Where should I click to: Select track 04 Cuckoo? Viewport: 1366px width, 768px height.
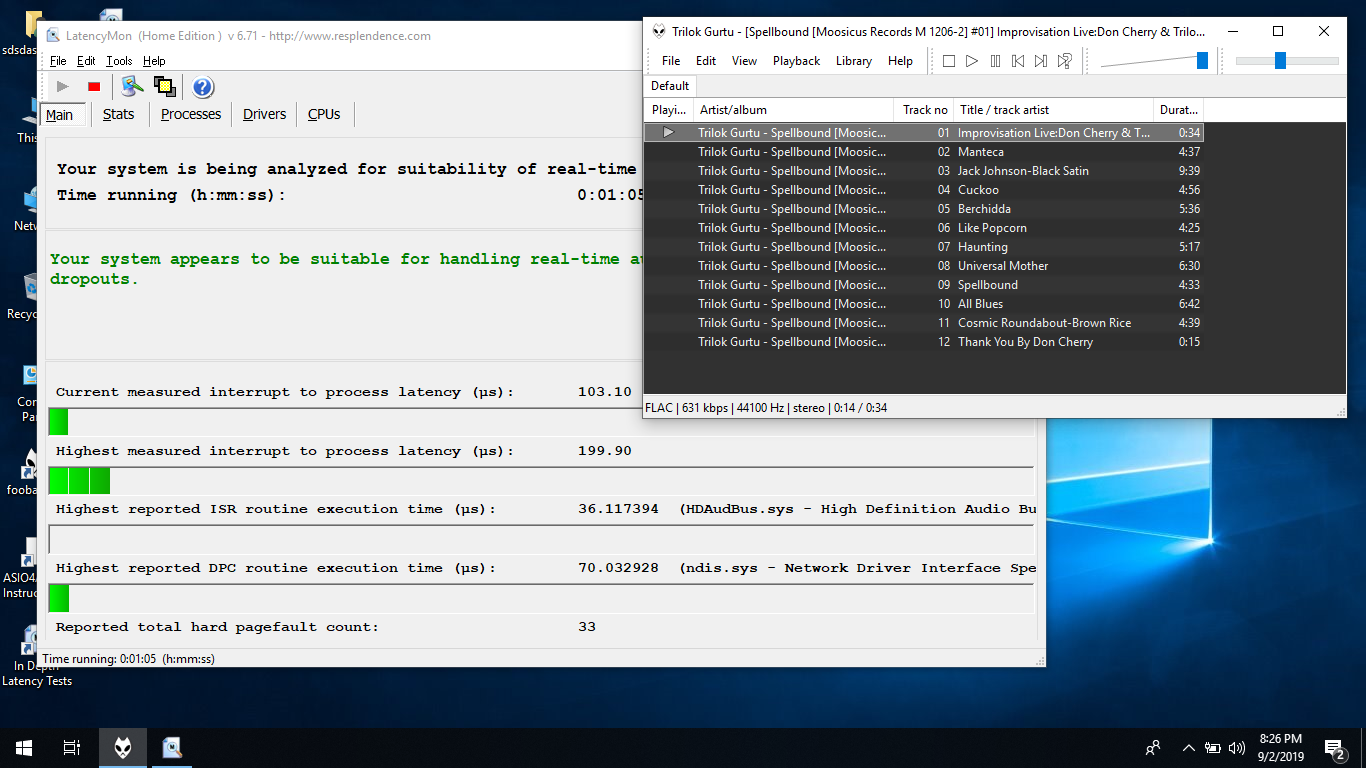924,190
